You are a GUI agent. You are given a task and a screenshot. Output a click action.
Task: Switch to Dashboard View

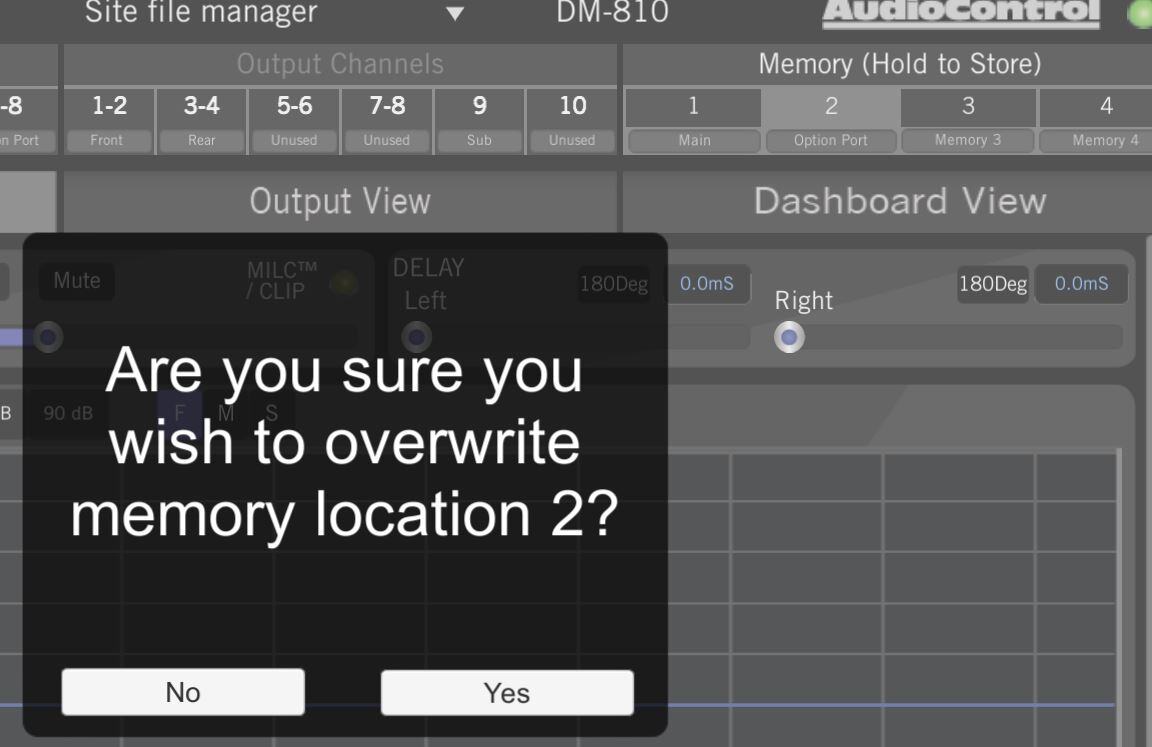coord(888,201)
